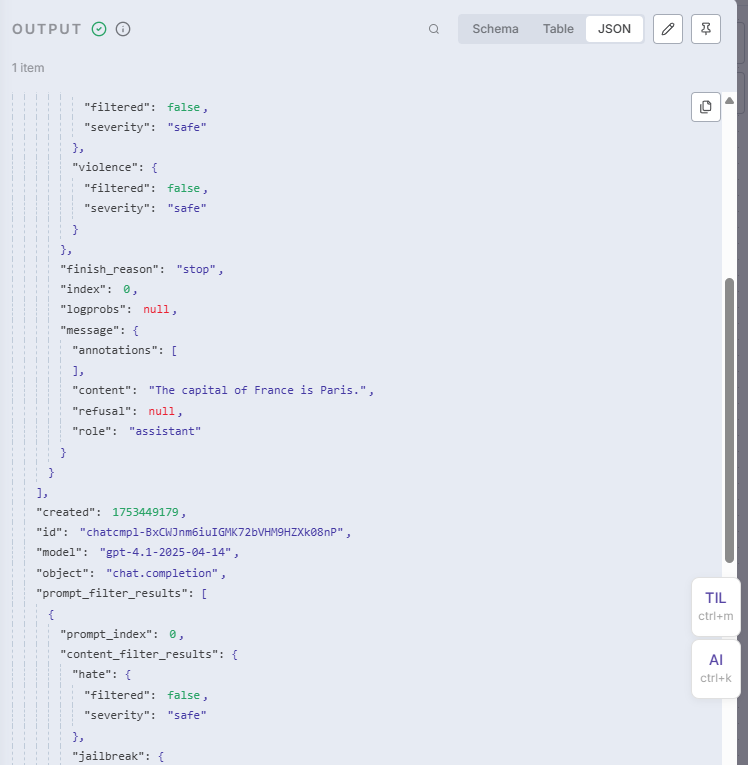Open the search icon in the output header
This screenshot has height=765, width=748.
434,29
